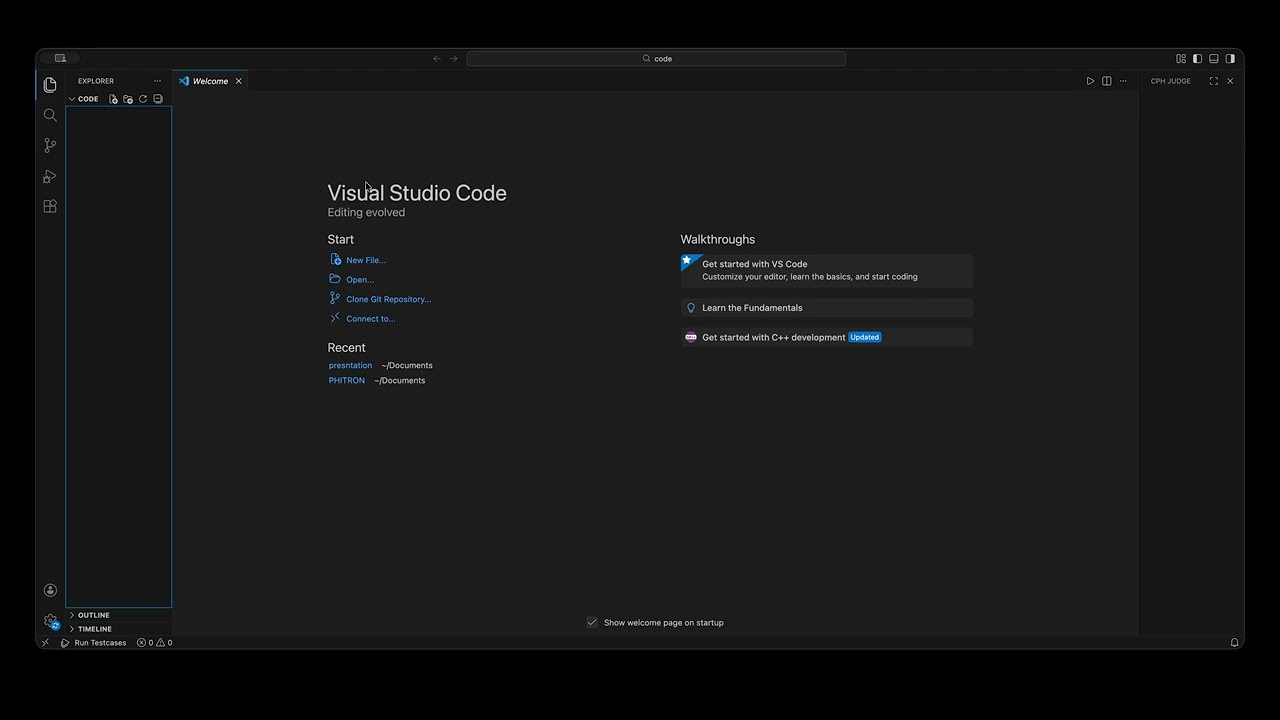This screenshot has width=1280, height=720.
Task: Click the EXPLORER panel title
Action: (96, 81)
